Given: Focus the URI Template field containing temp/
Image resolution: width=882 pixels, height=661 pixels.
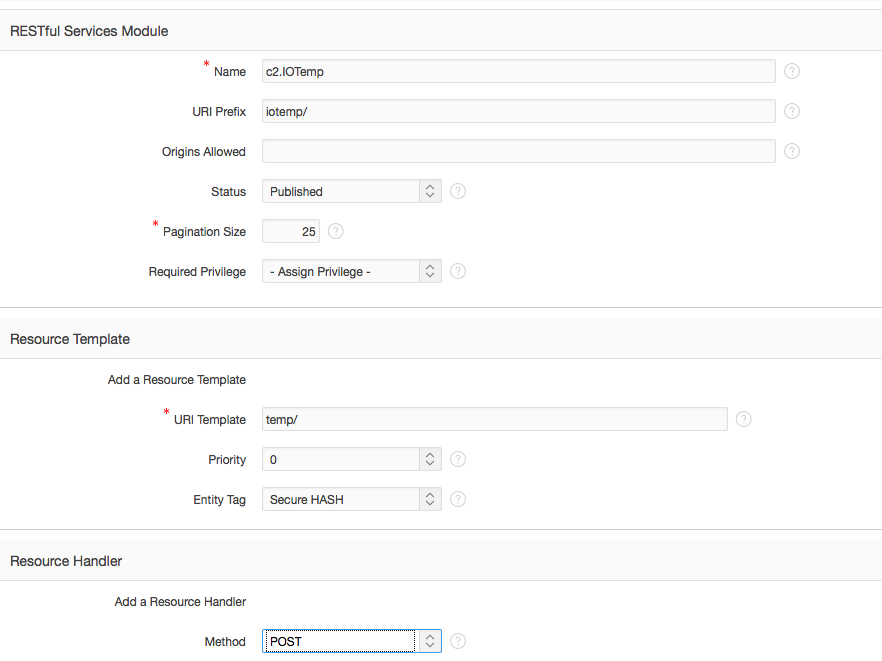Looking at the screenshot, I should [x=494, y=419].
